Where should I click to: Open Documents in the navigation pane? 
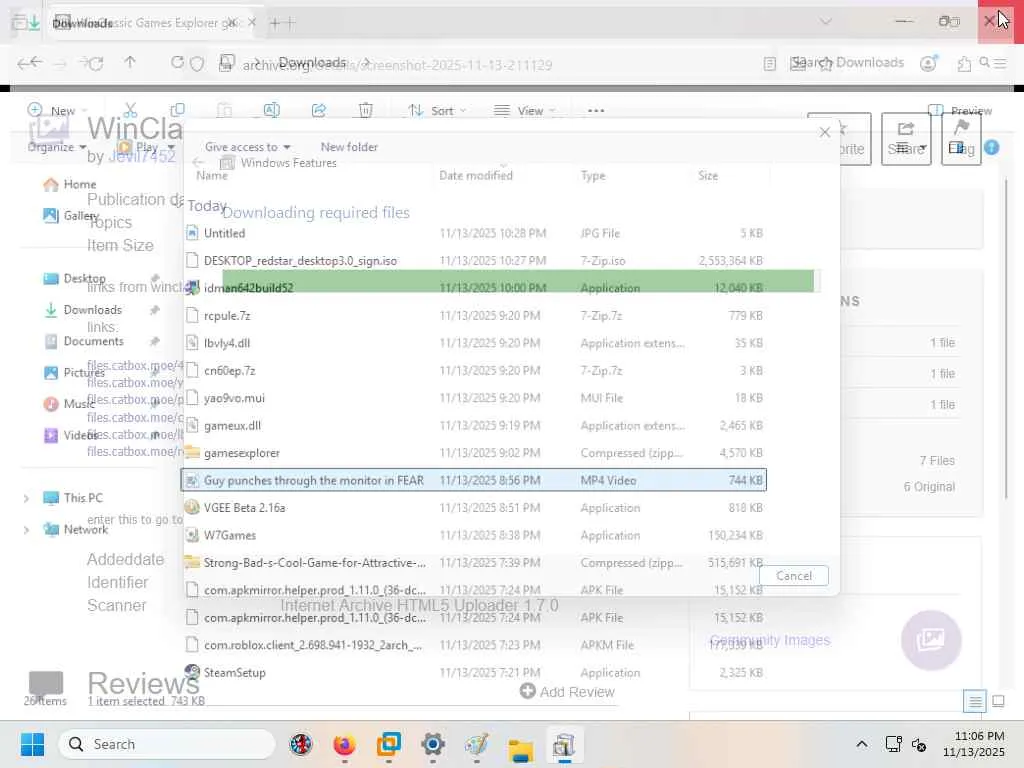83,341
